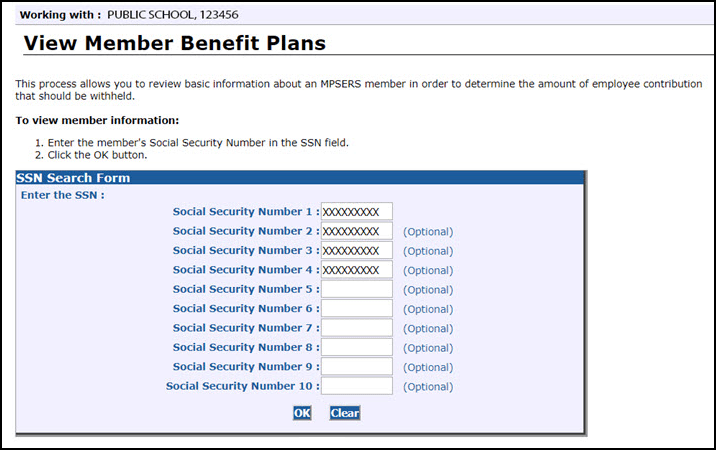Click the SSN Search Form header bar
Screen dimensions: 716x450
pos(300,178)
